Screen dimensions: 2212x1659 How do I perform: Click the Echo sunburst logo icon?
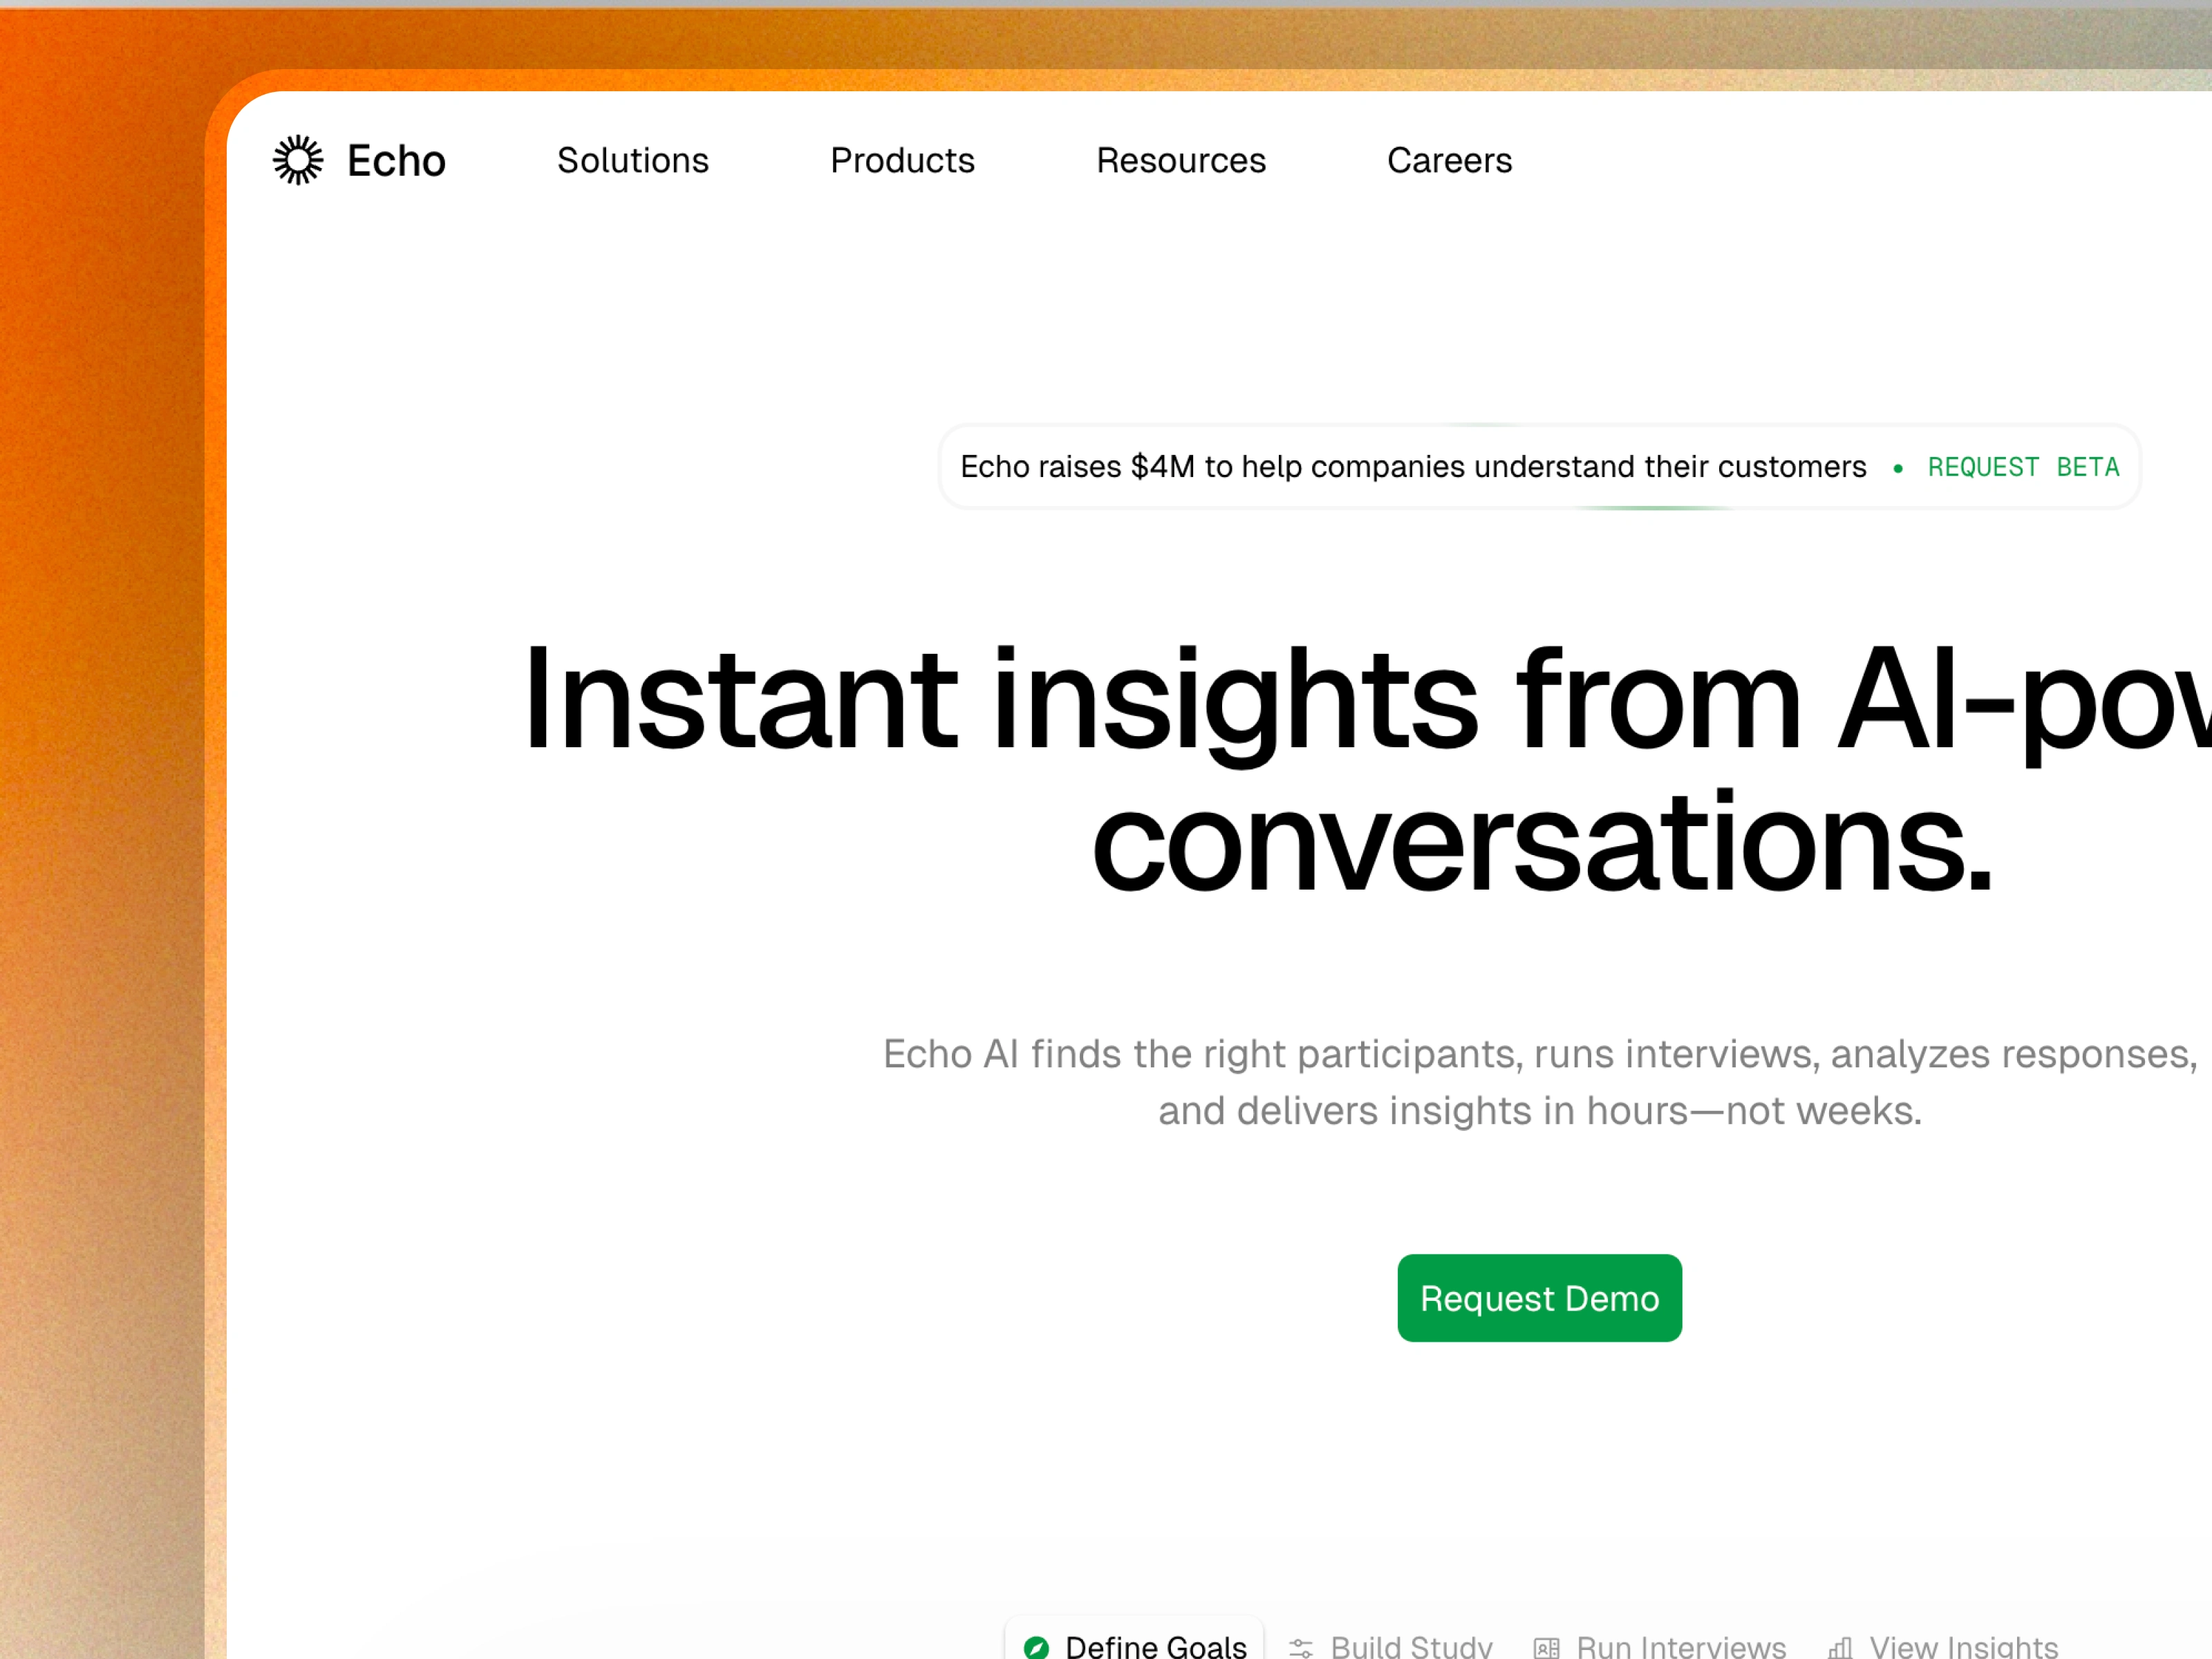click(298, 160)
